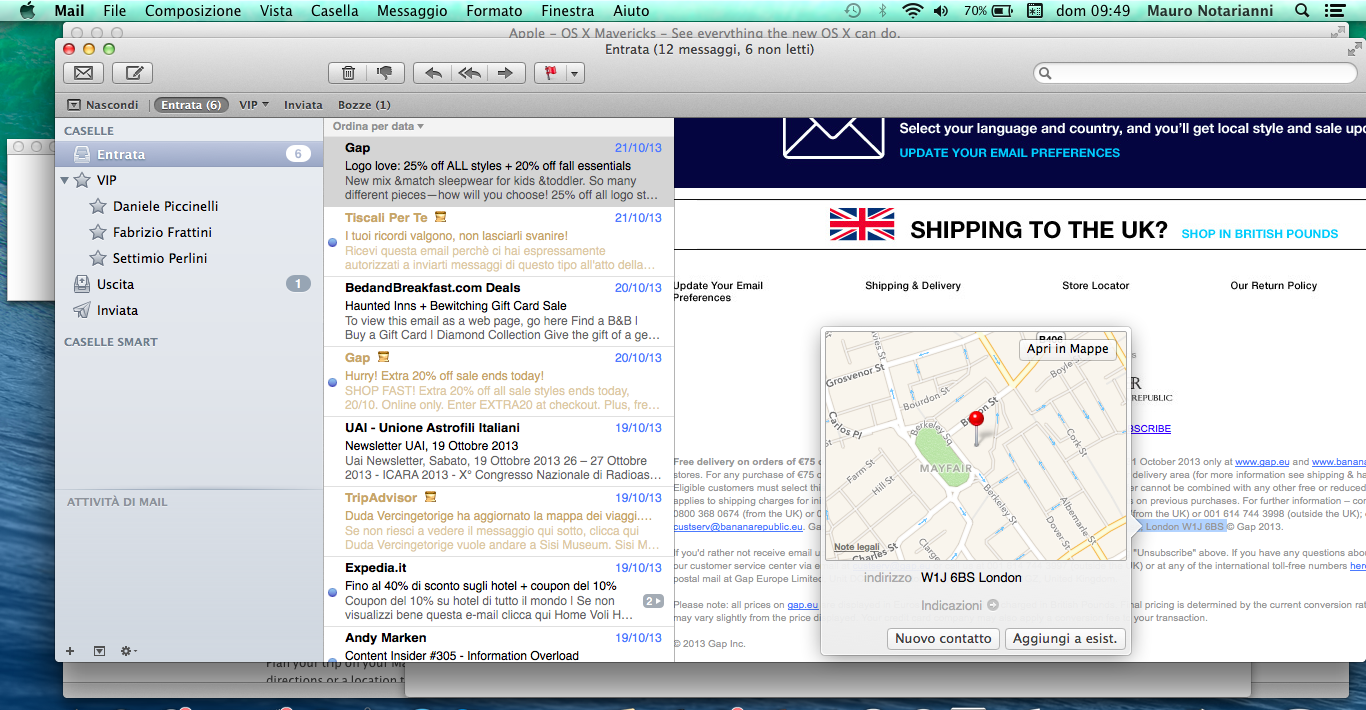Hide mailboxes with Nascondi button
The height and width of the screenshot is (710, 1366).
click(x=103, y=105)
